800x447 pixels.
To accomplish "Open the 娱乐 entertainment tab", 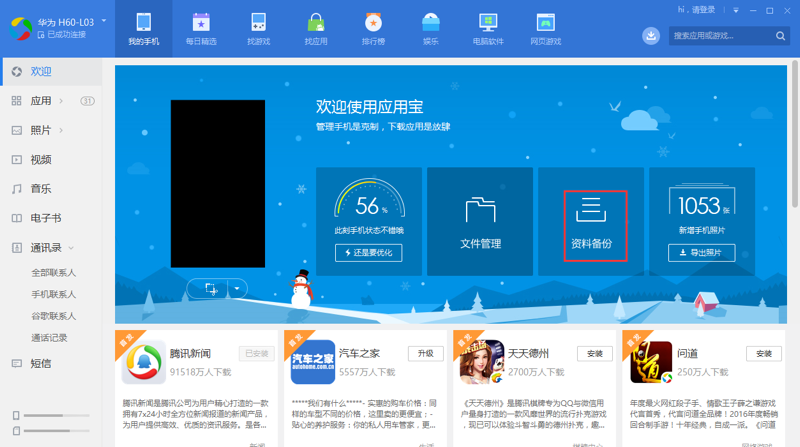I will pos(431,29).
